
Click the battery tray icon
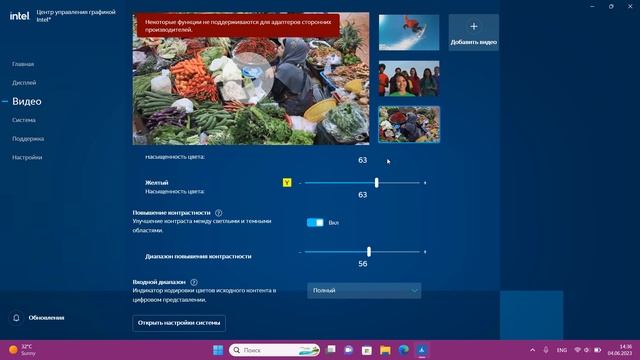coord(597,350)
